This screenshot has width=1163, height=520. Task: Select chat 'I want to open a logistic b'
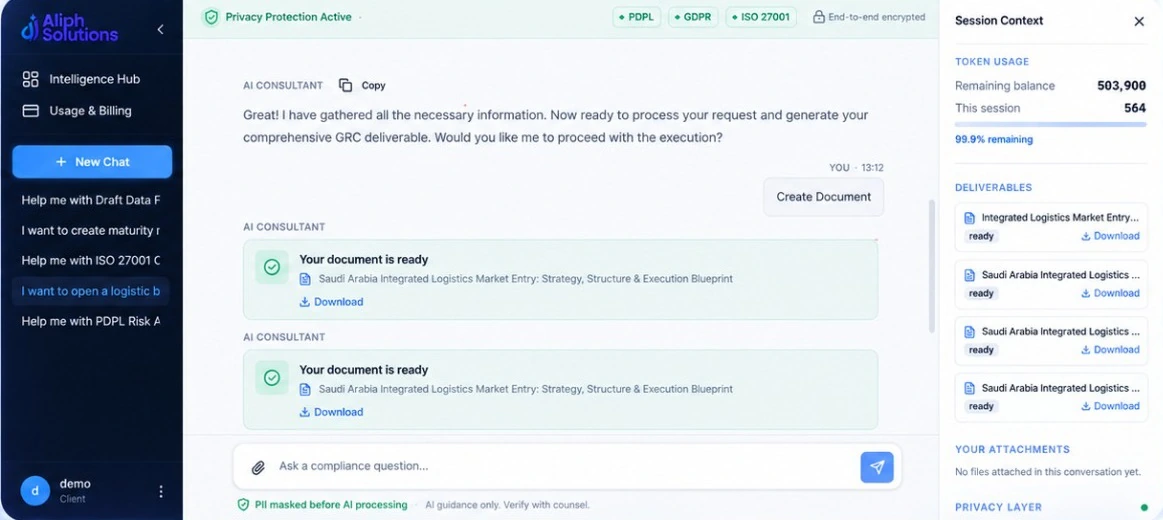pos(90,291)
